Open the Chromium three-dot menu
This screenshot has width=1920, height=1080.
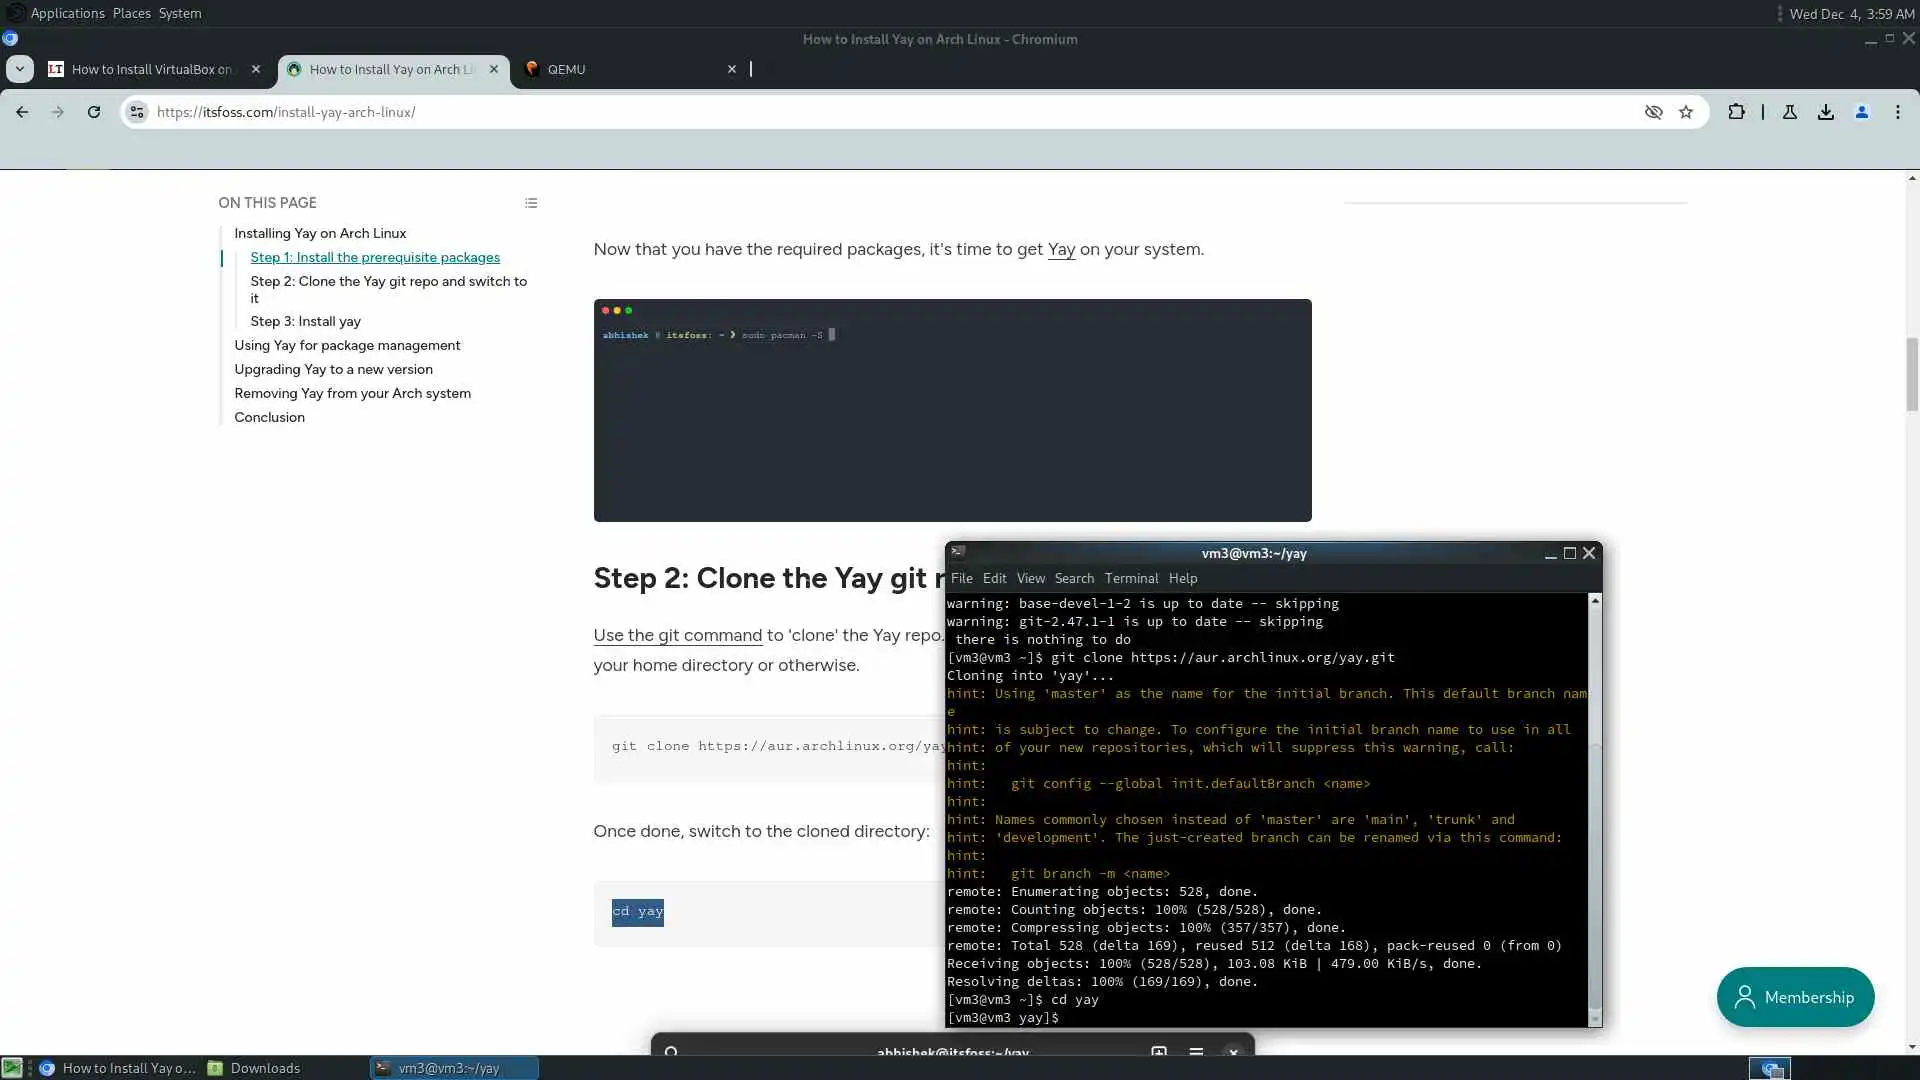(x=1898, y=112)
